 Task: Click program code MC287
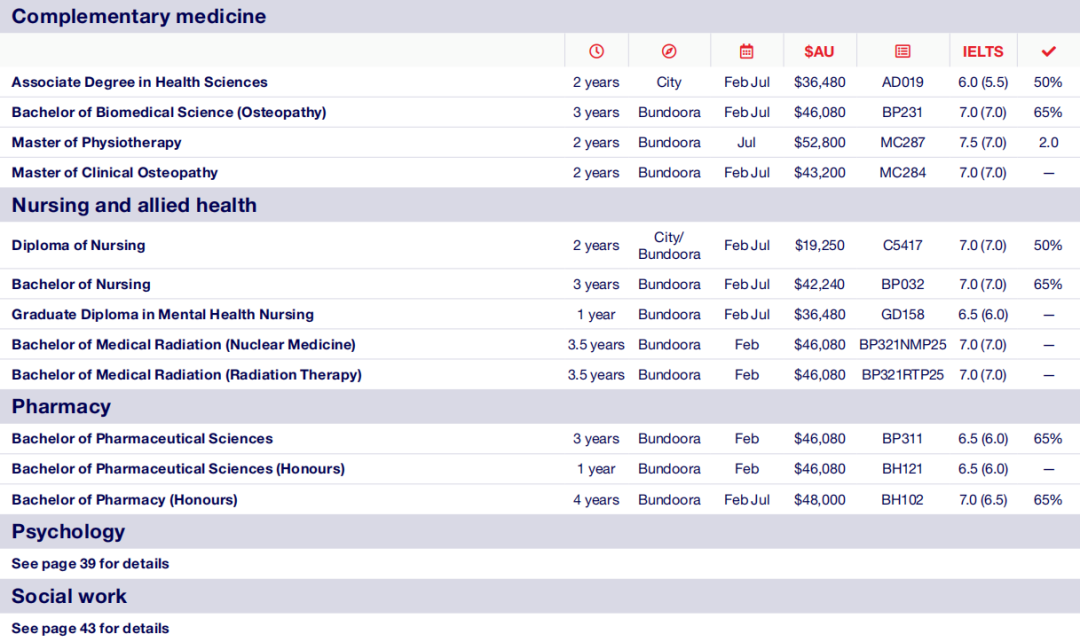pos(902,143)
